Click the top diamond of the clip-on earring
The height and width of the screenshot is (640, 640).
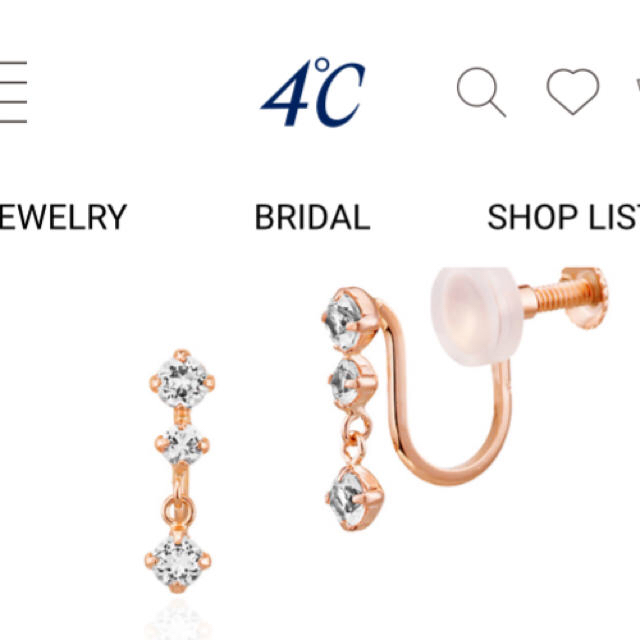coord(350,320)
